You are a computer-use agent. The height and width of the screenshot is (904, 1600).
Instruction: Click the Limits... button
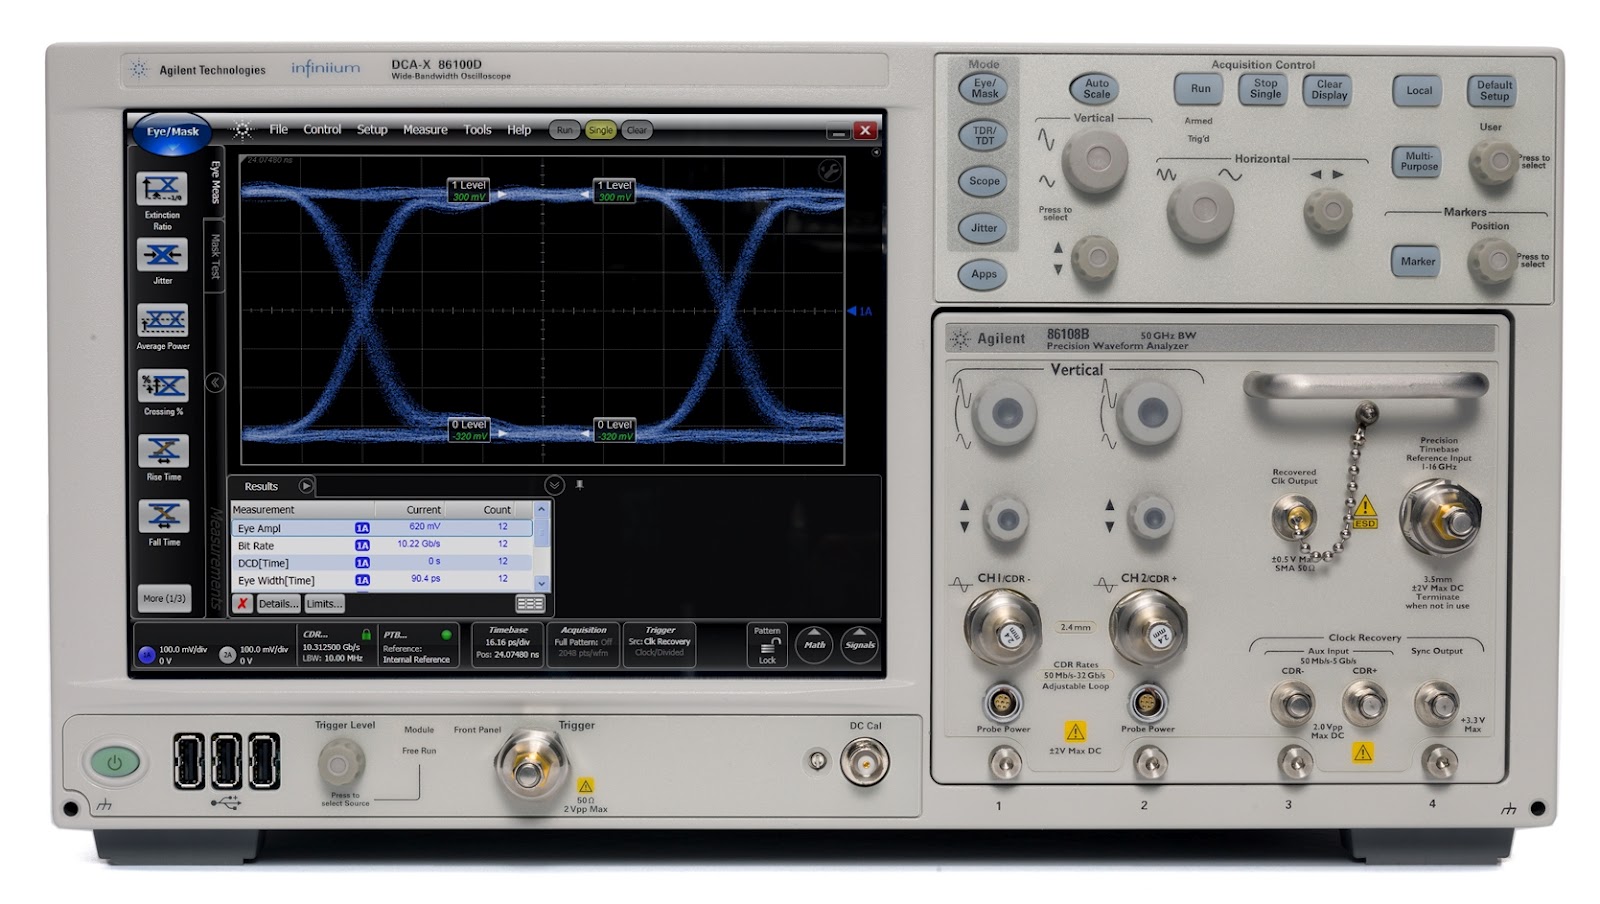pyautogui.click(x=323, y=603)
